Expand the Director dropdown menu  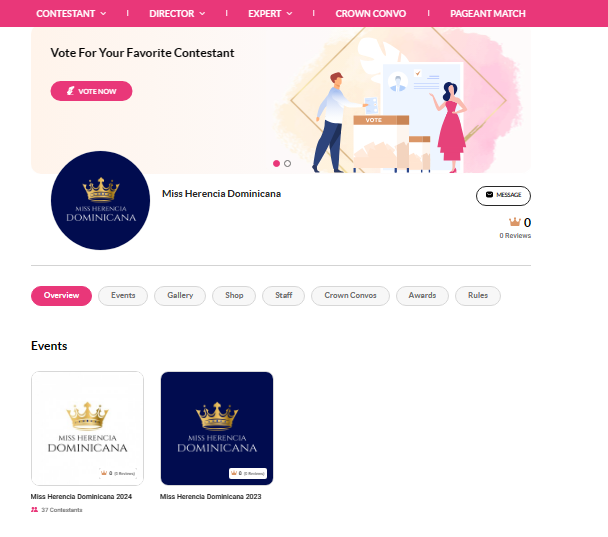click(x=177, y=14)
